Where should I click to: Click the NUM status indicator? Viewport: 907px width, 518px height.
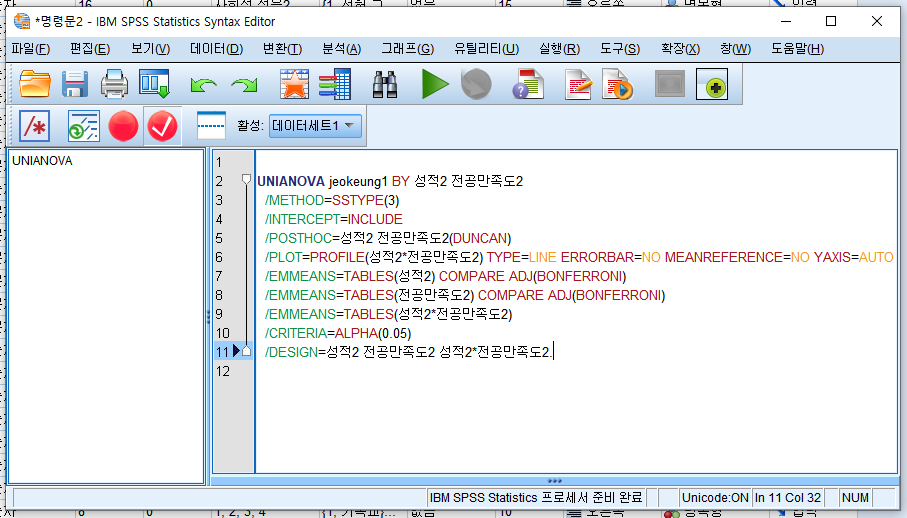click(856, 497)
